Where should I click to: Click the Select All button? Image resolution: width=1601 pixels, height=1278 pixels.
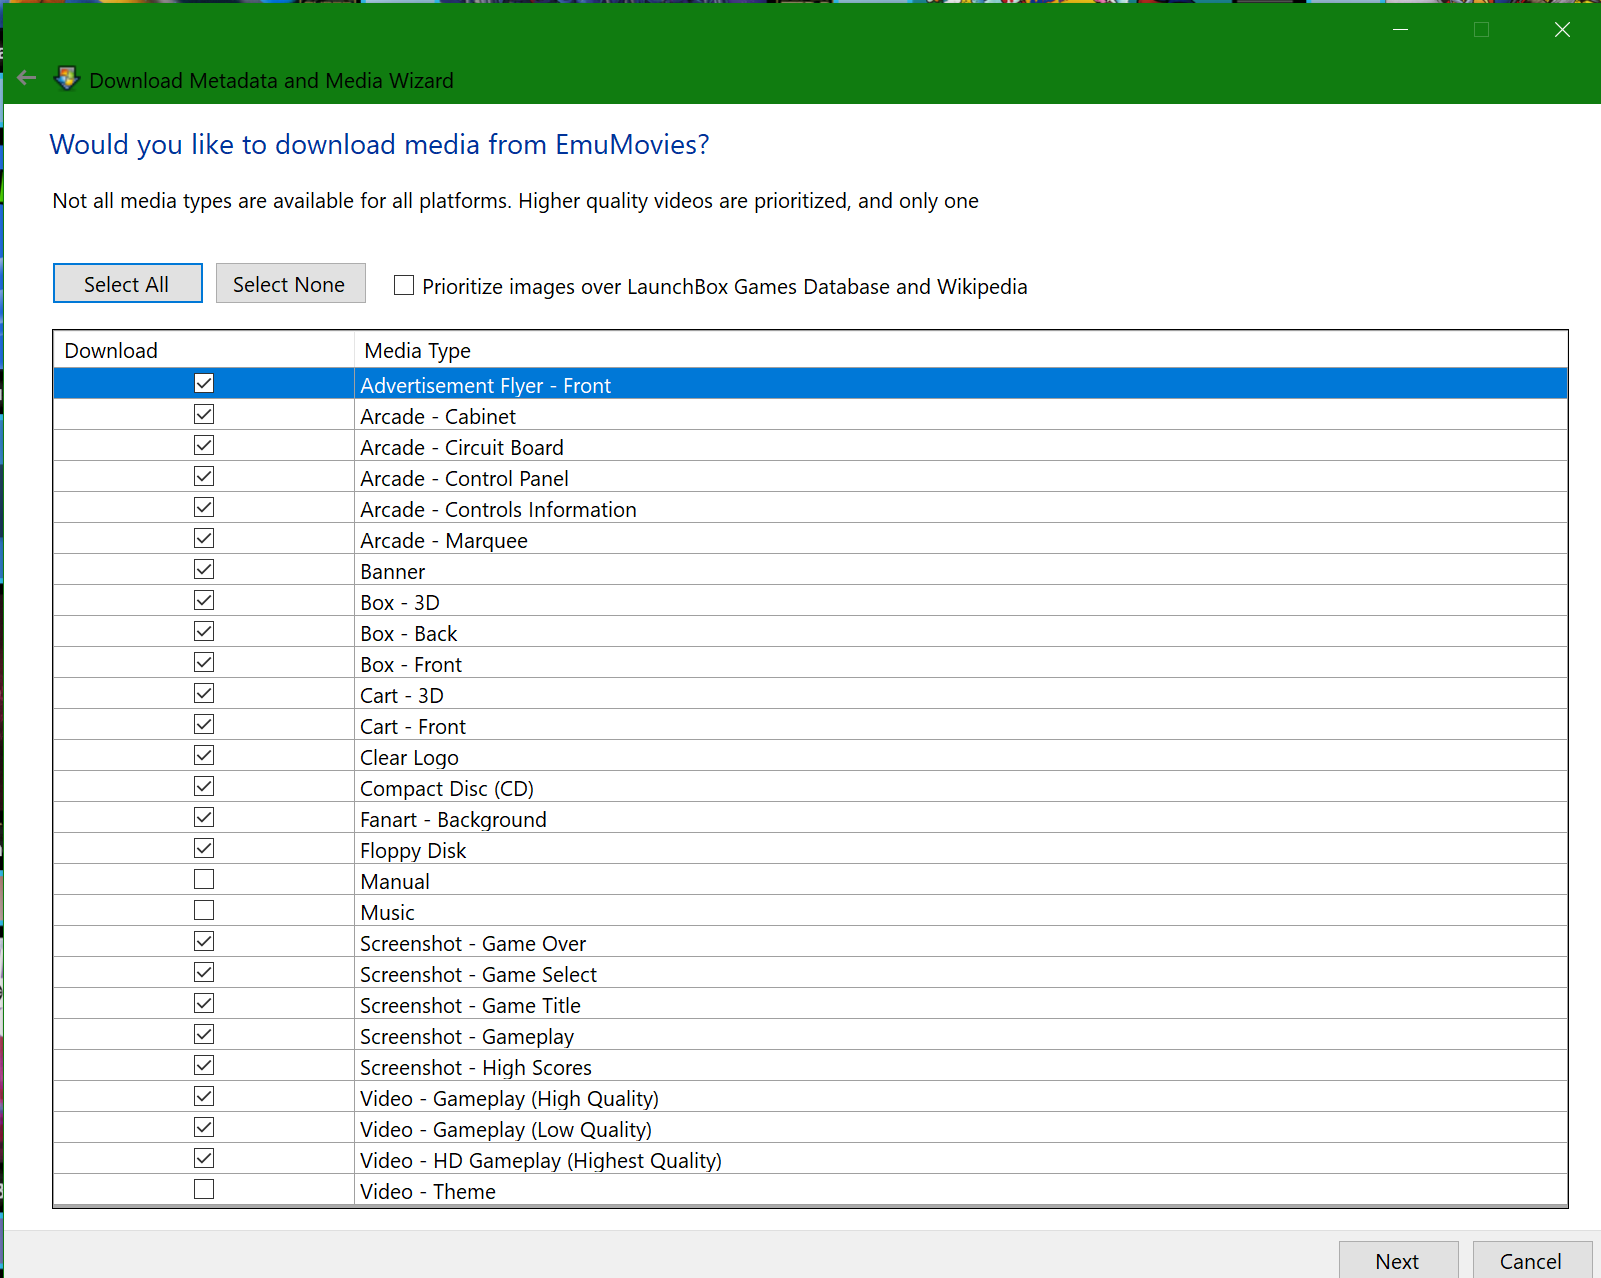tap(127, 284)
